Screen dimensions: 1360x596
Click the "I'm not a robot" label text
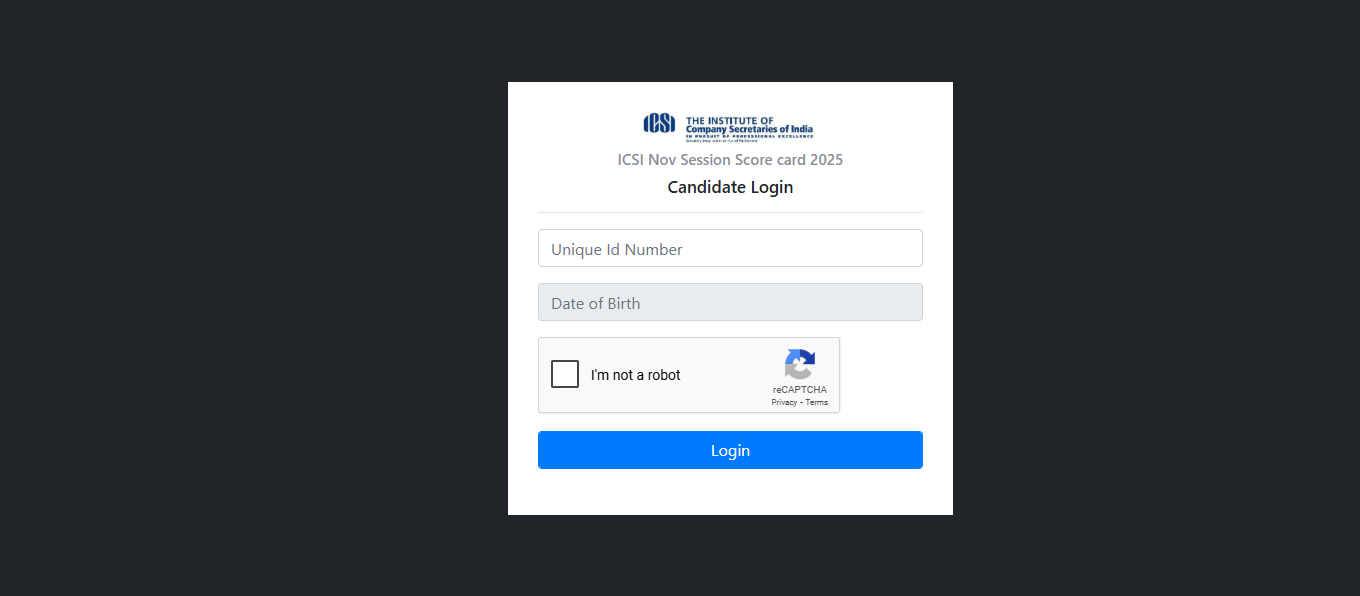(x=635, y=375)
